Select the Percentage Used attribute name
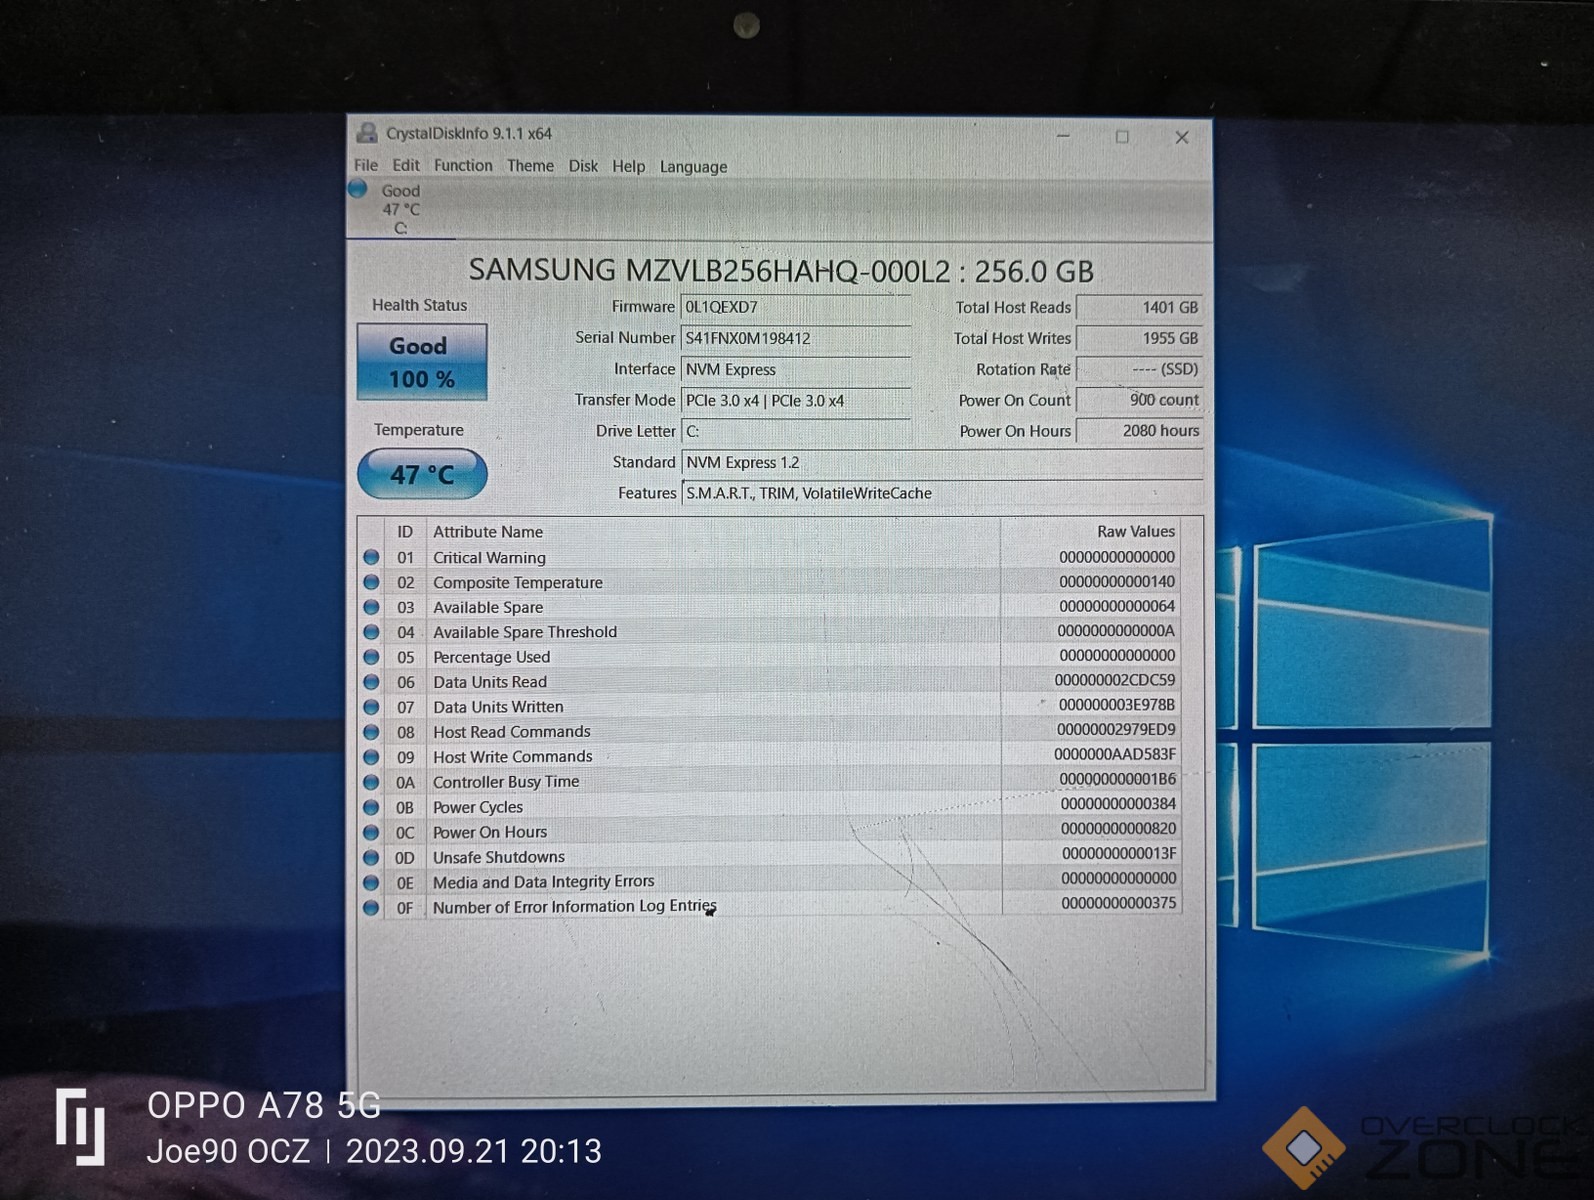This screenshot has width=1594, height=1200. coord(491,657)
